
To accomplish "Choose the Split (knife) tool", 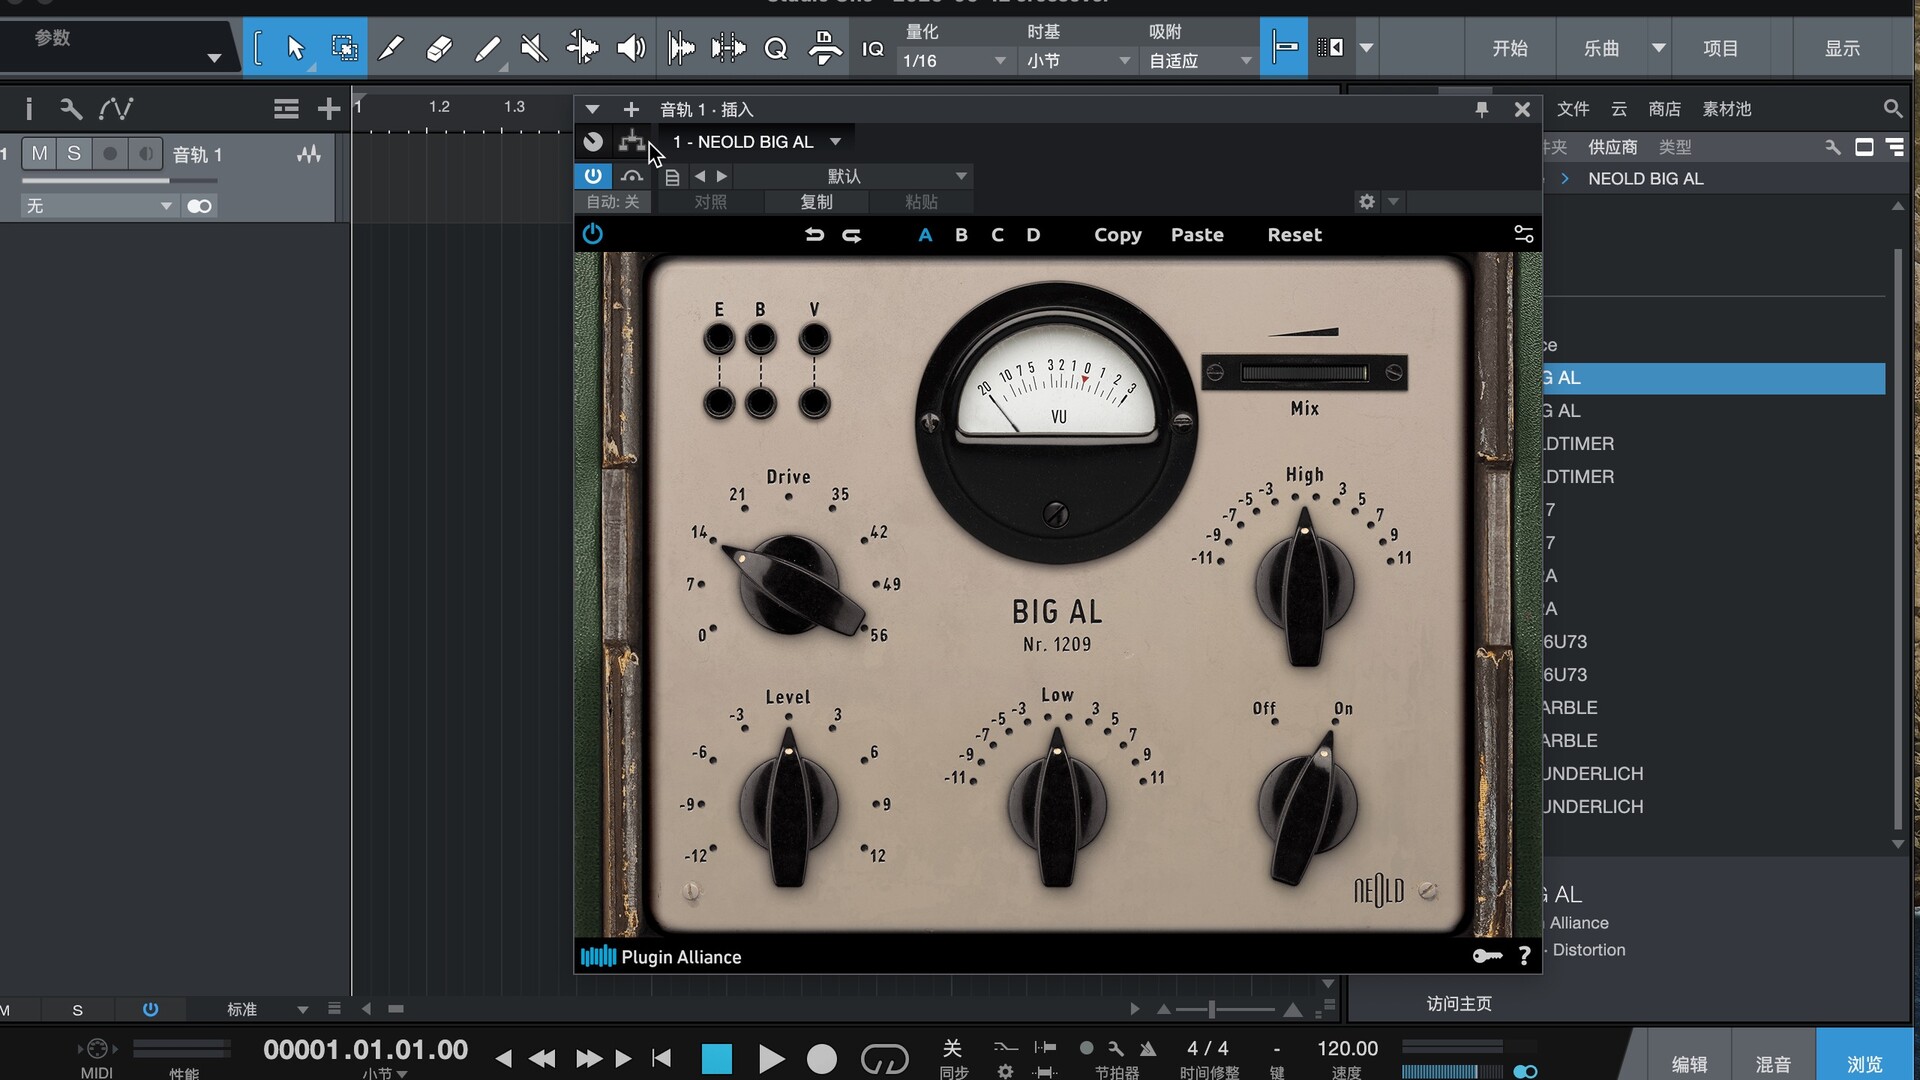I will point(391,48).
